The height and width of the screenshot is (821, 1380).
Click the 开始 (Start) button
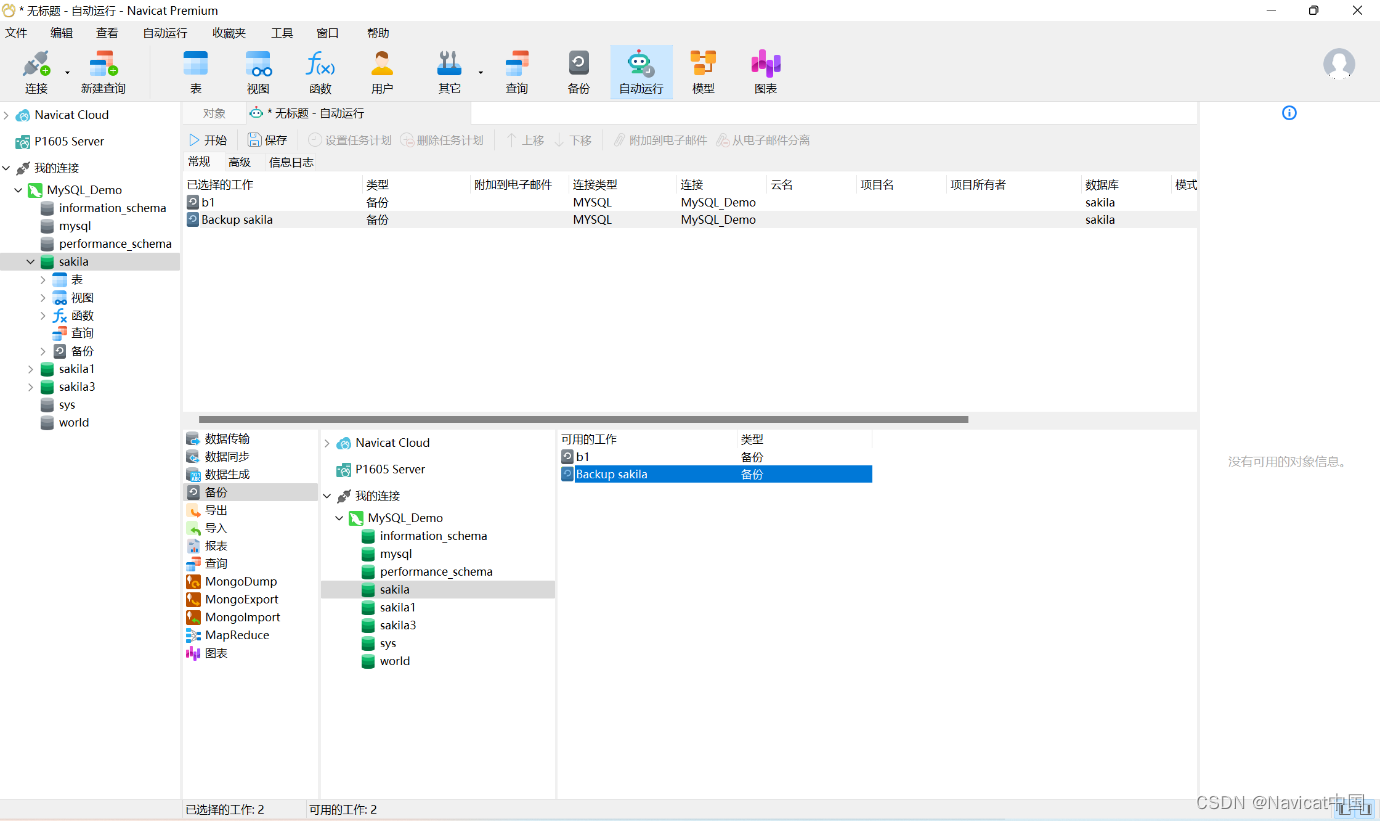208,140
